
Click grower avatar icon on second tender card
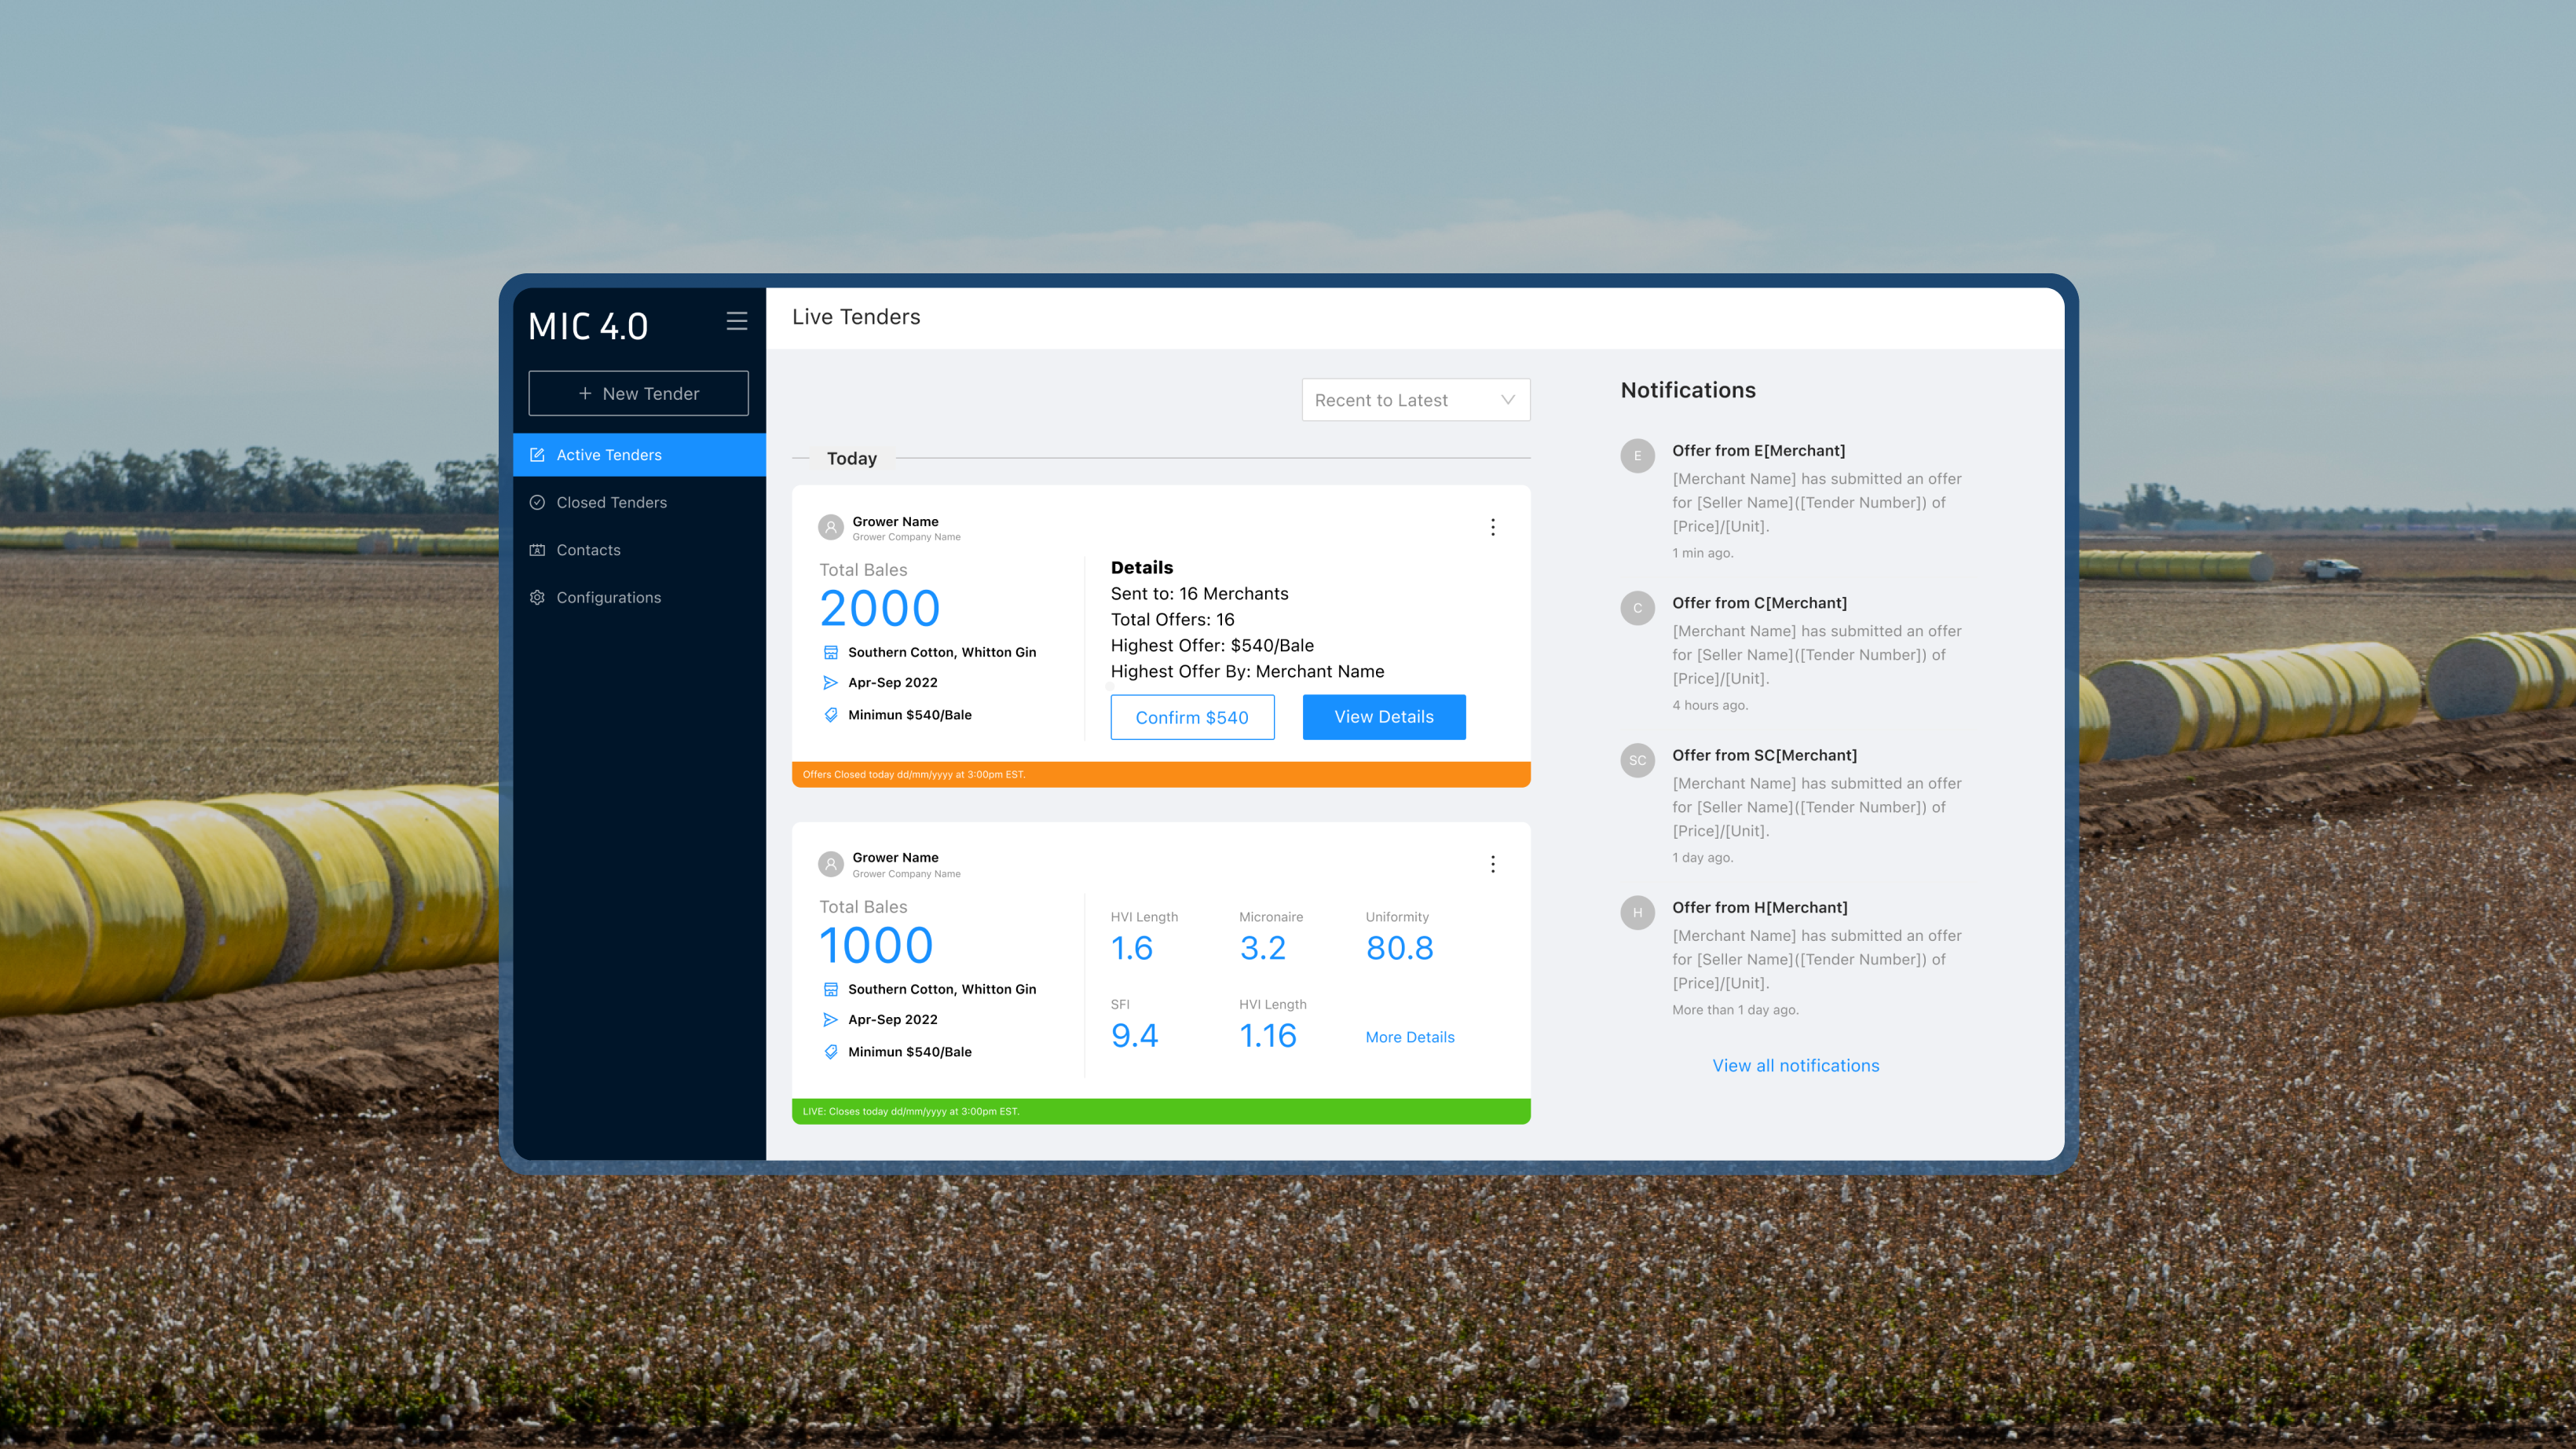click(830, 864)
